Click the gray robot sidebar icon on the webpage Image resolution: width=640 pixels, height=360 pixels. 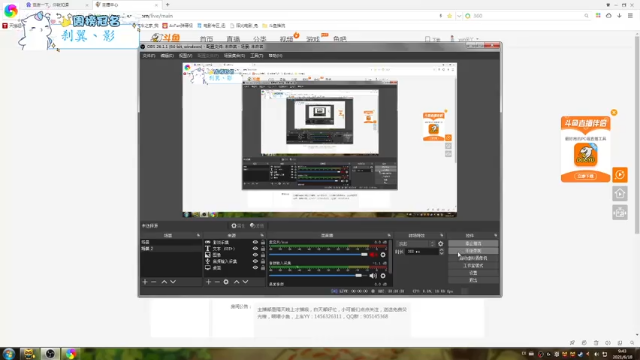click(x=620, y=212)
